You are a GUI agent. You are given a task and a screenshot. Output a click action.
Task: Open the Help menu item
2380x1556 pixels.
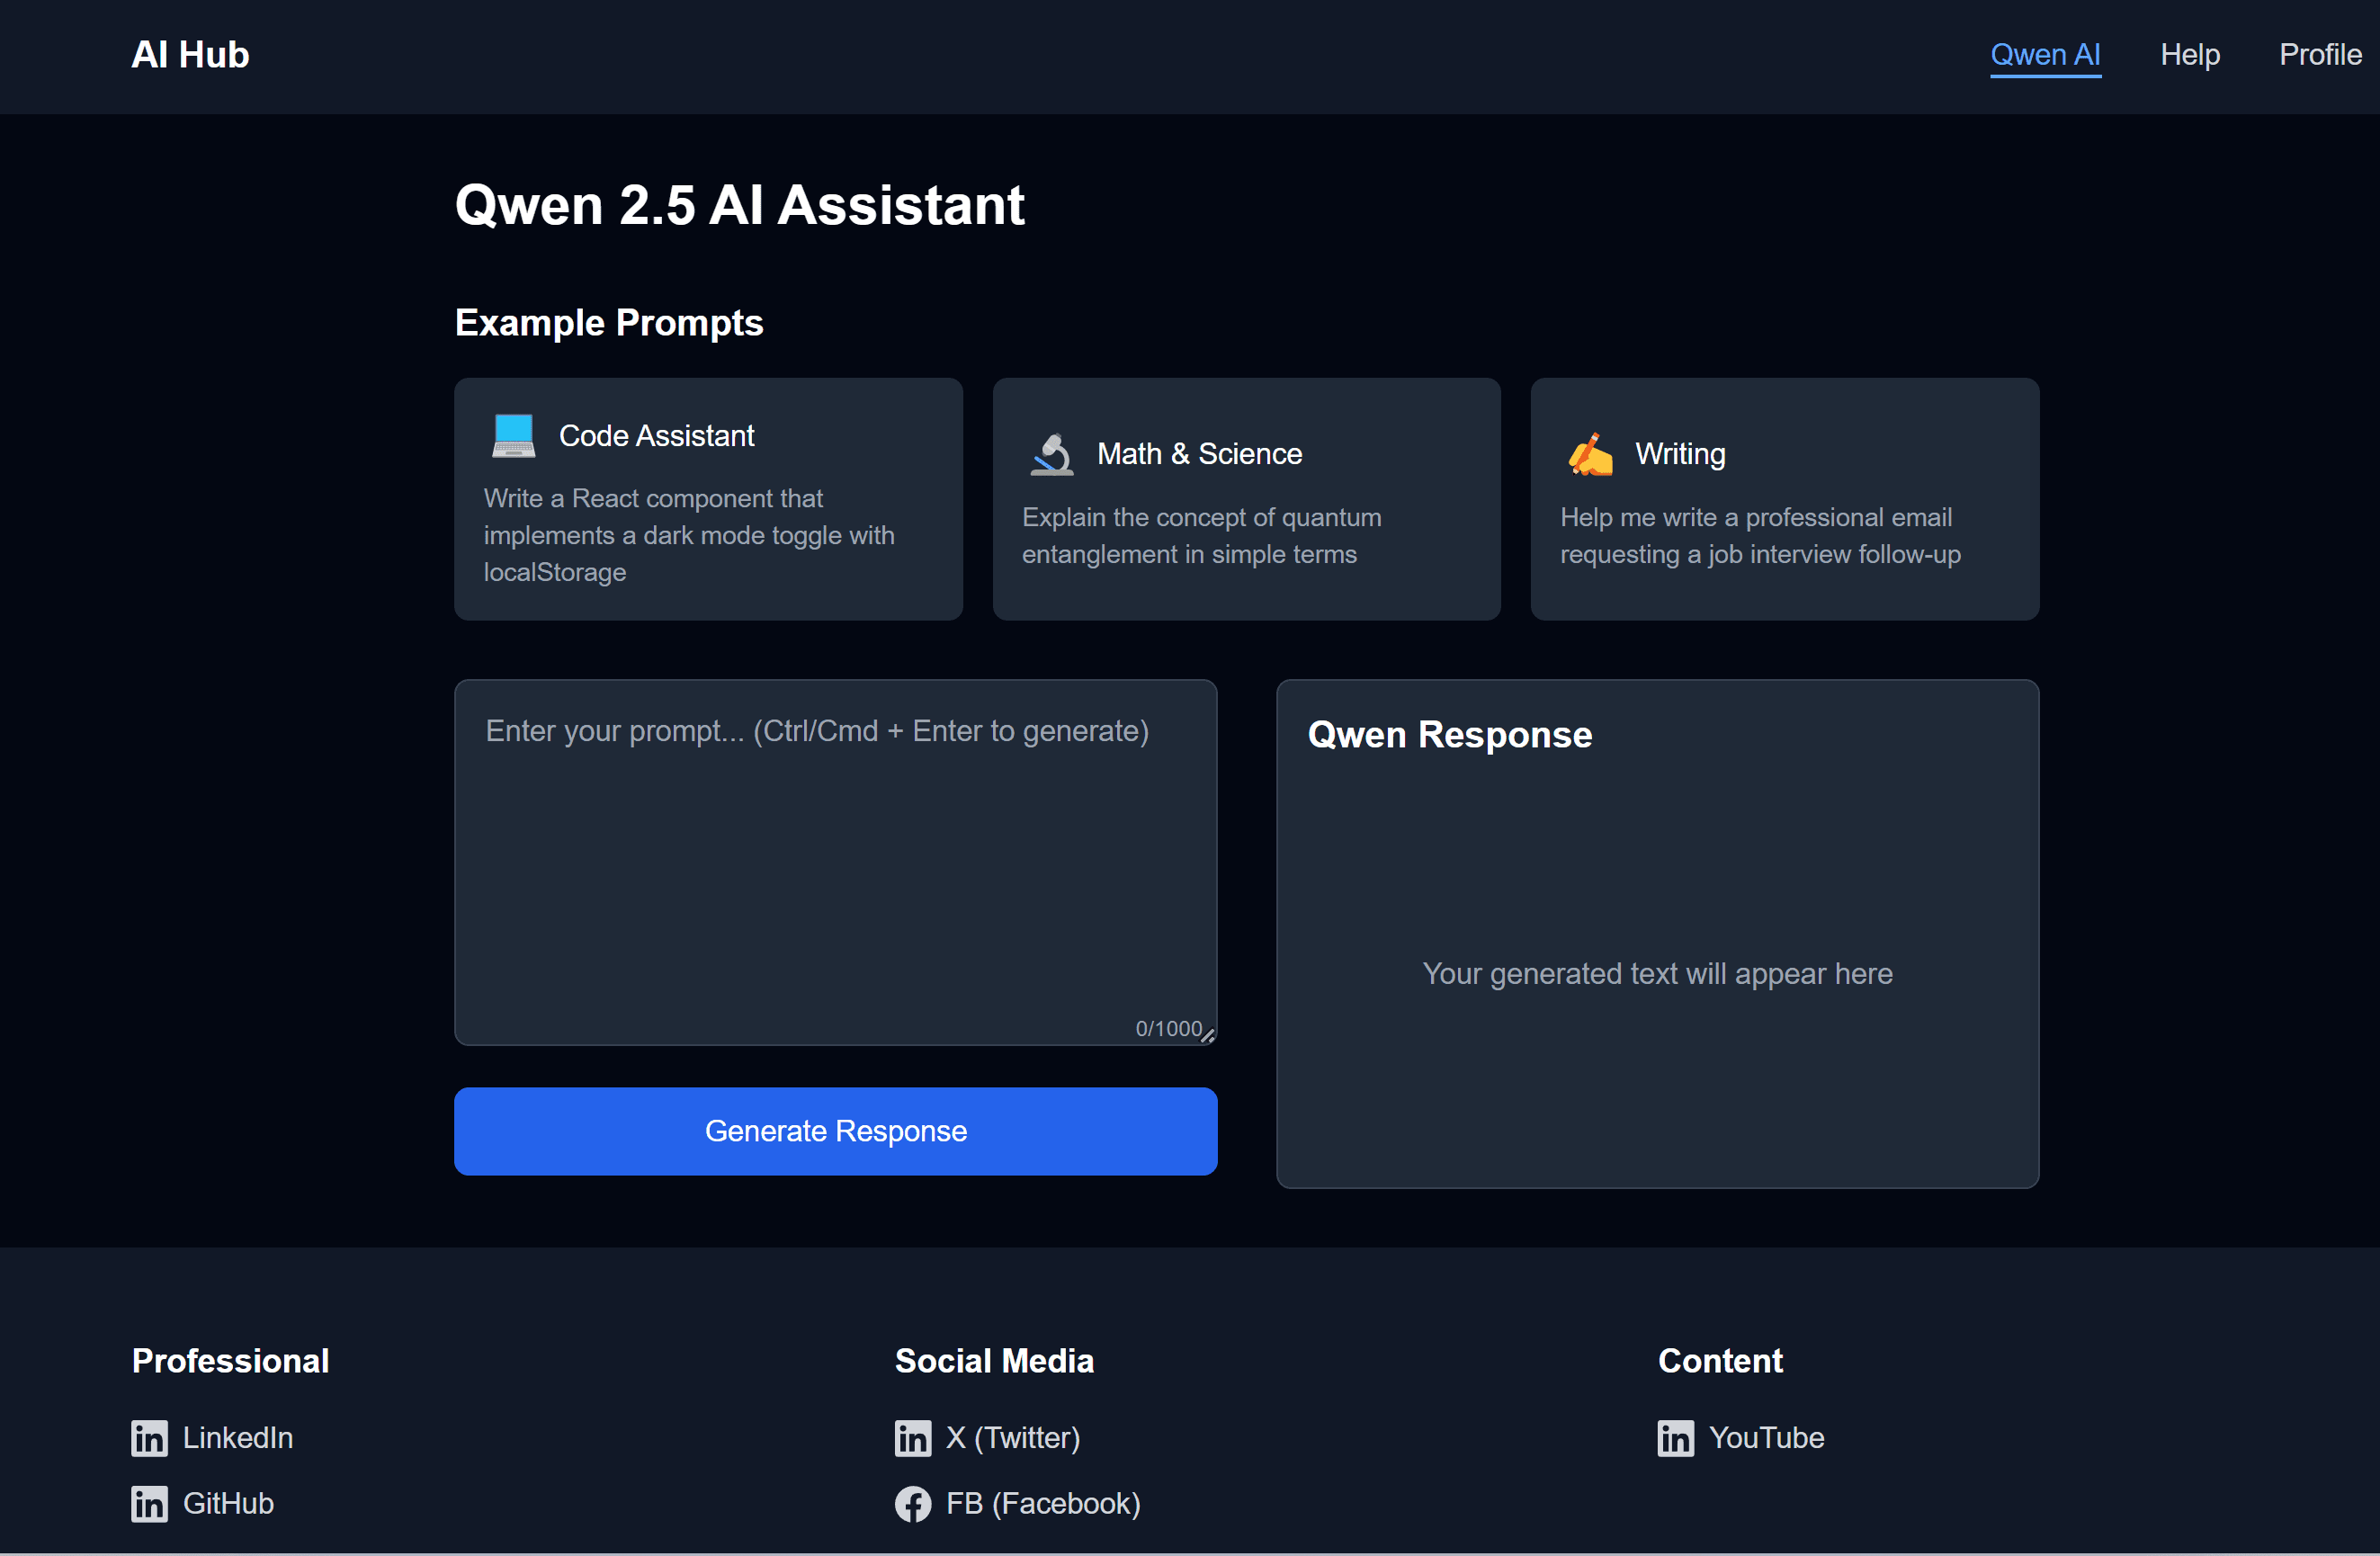(2189, 55)
